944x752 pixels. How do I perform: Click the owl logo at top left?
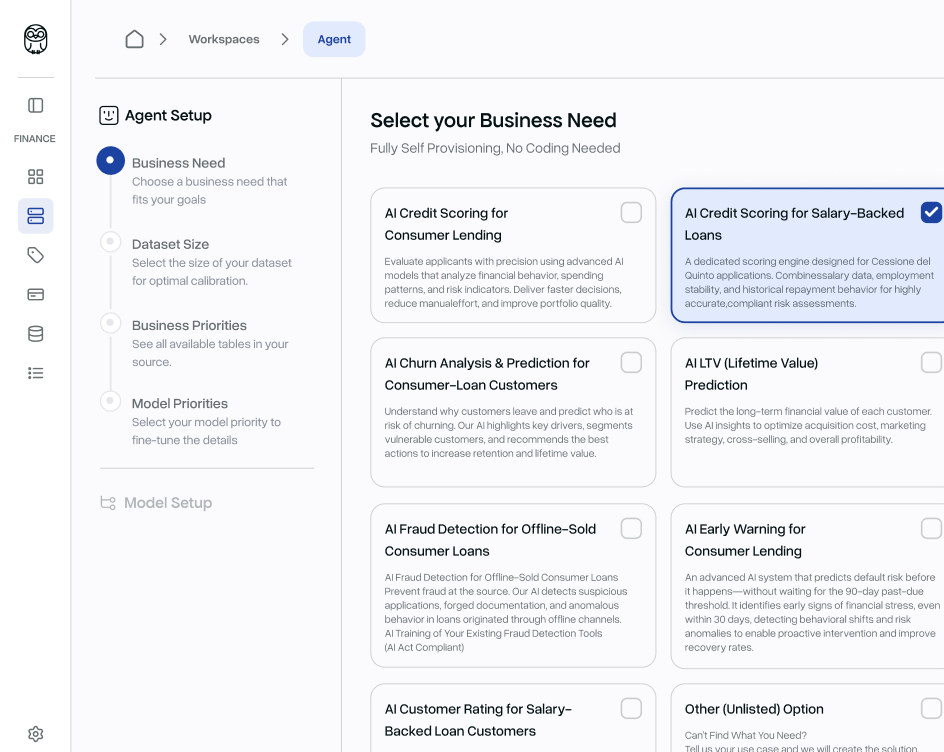click(34, 38)
